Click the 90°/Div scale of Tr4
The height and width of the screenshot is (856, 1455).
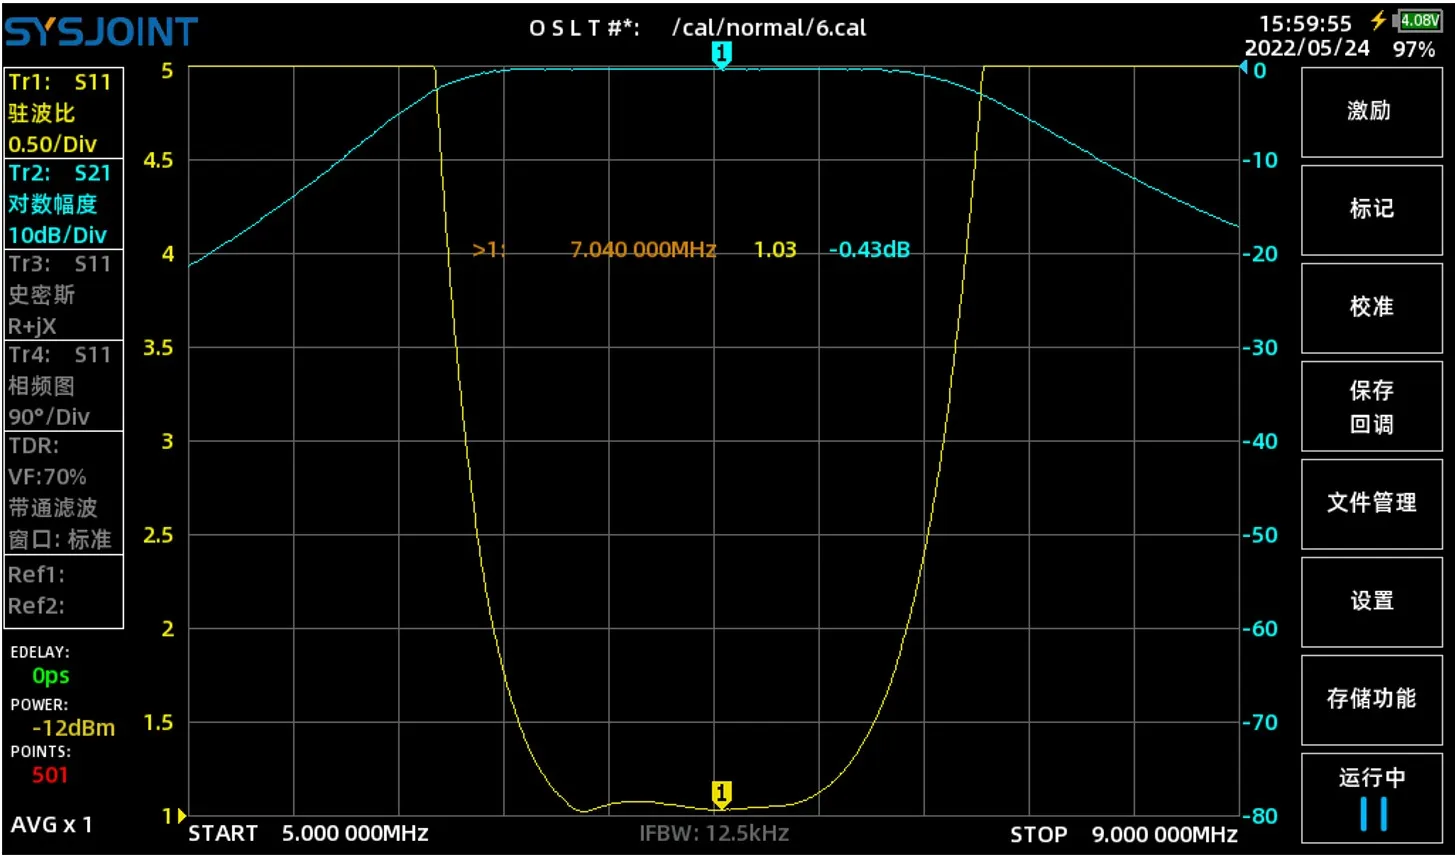pyautogui.click(x=49, y=417)
